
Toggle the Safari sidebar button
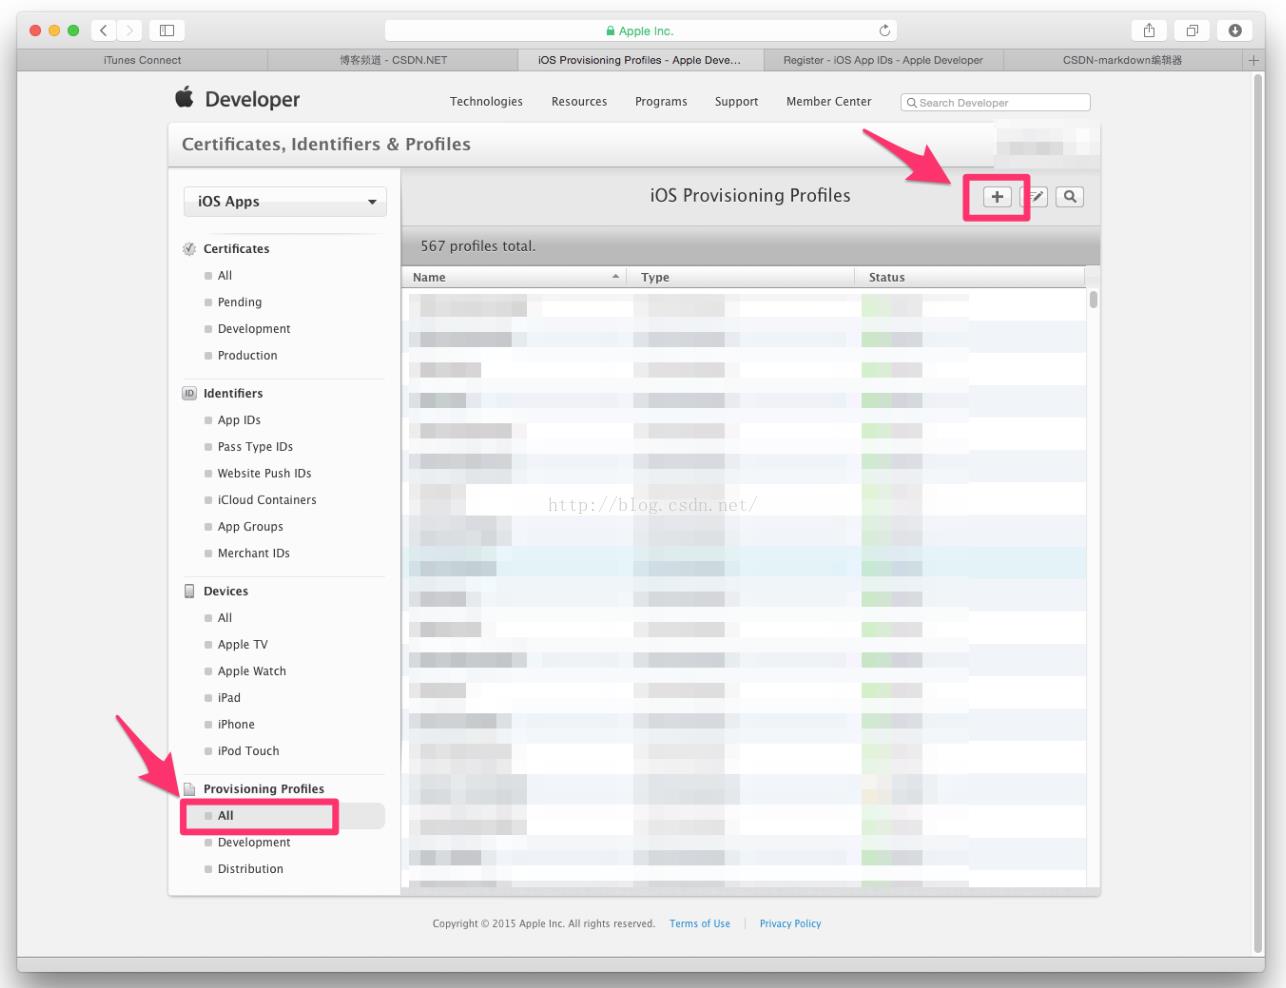pyautogui.click(x=167, y=31)
